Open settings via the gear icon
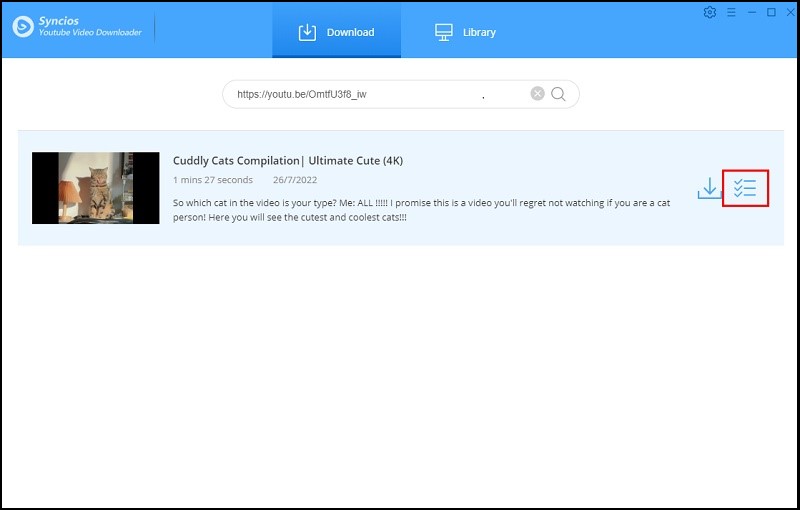This screenshot has height=510, width=800. [710, 12]
